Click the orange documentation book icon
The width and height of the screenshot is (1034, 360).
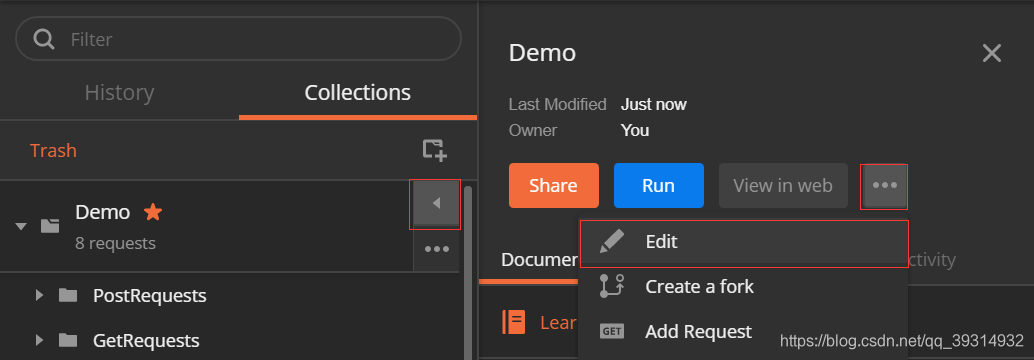513,322
